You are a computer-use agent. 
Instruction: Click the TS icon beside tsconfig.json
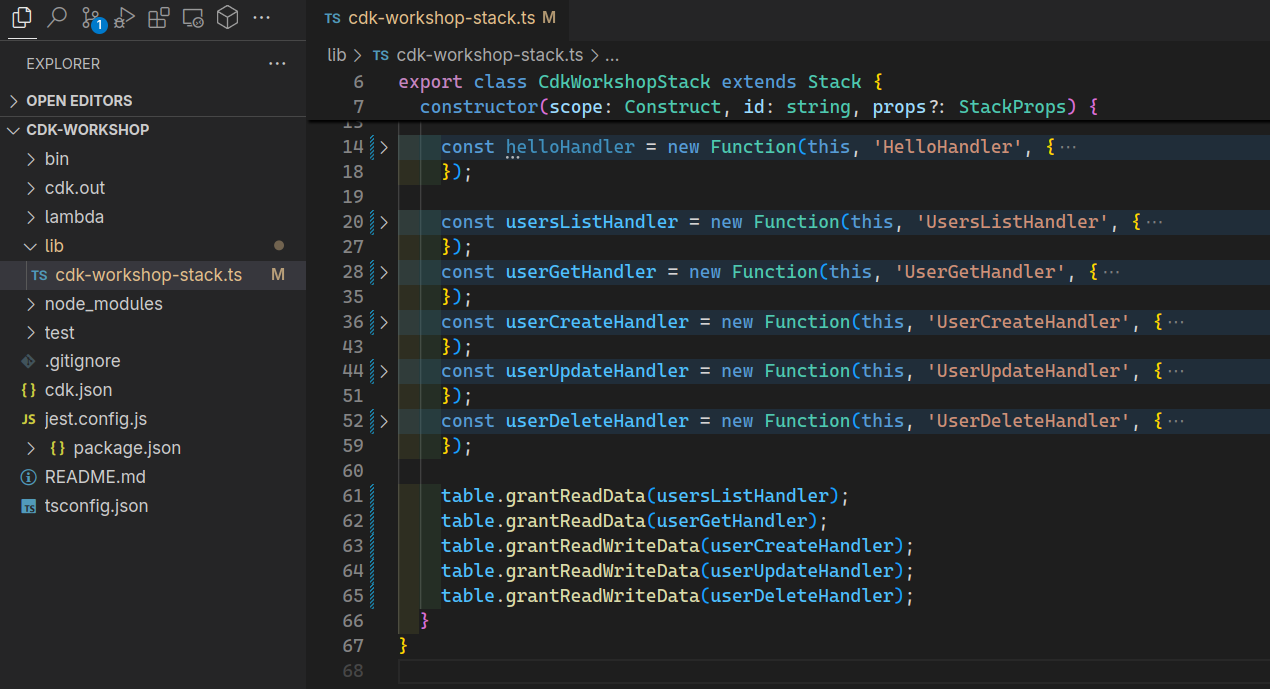[x=28, y=506]
